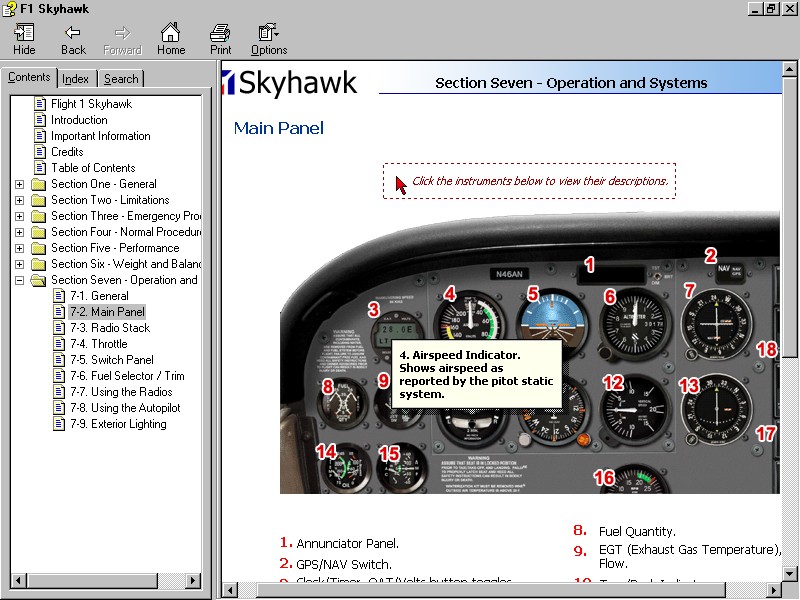Click the page icon beside 7-3. Radio Stack
800x600 pixels.
click(59, 328)
